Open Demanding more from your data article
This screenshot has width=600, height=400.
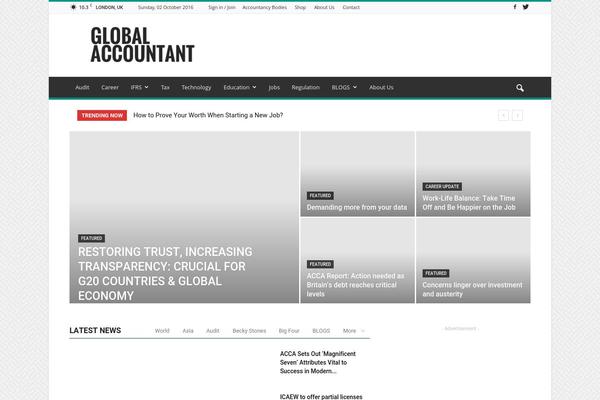(357, 207)
